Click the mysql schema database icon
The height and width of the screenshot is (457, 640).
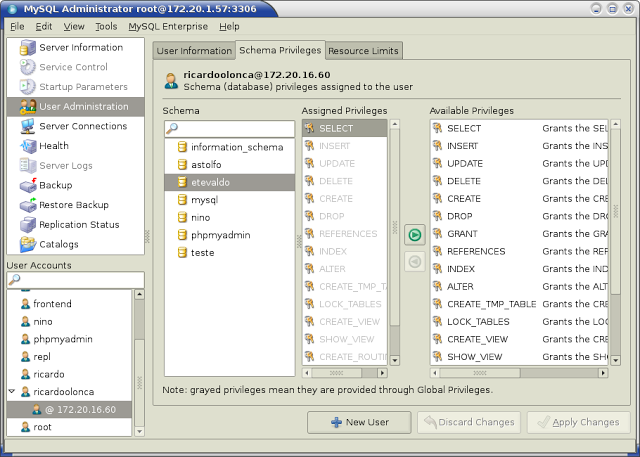(x=182, y=200)
